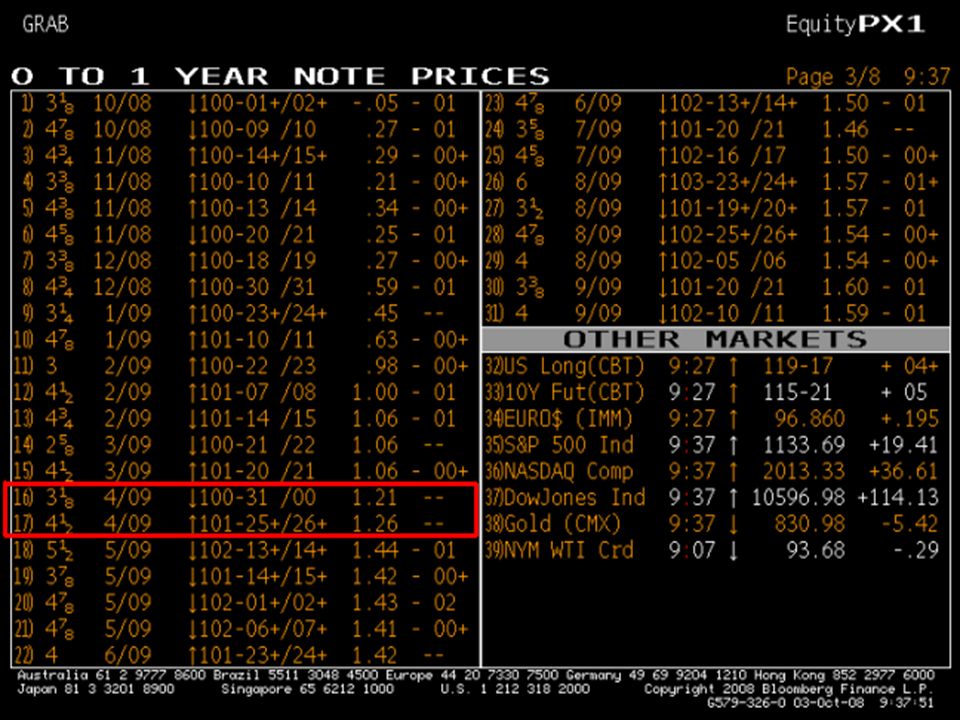Click the 10Y Fut price 115-21

click(798, 392)
